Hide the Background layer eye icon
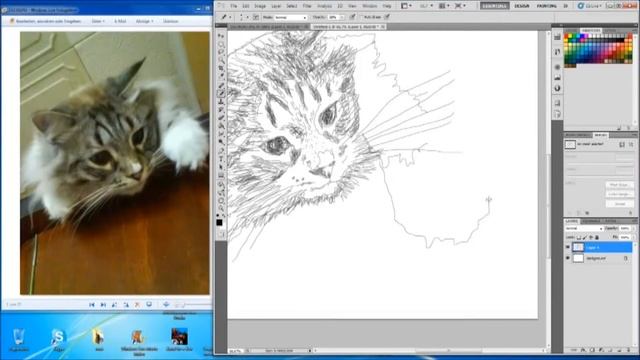 point(568,258)
